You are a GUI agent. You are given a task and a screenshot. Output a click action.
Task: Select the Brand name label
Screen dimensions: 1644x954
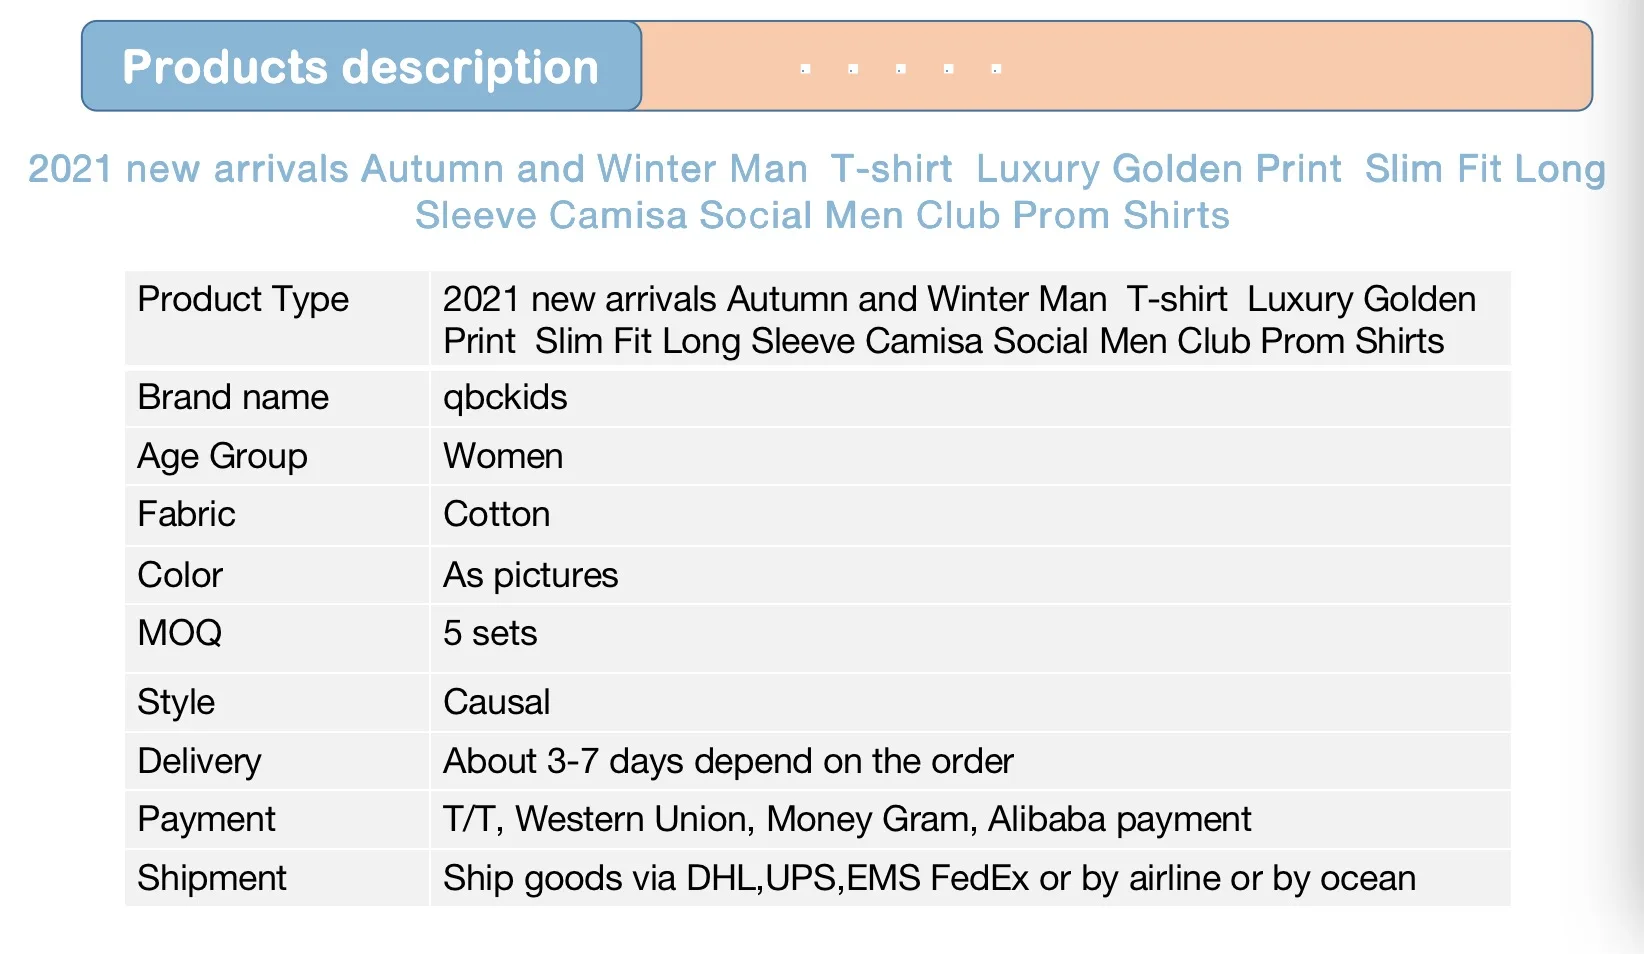[x=233, y=397]
